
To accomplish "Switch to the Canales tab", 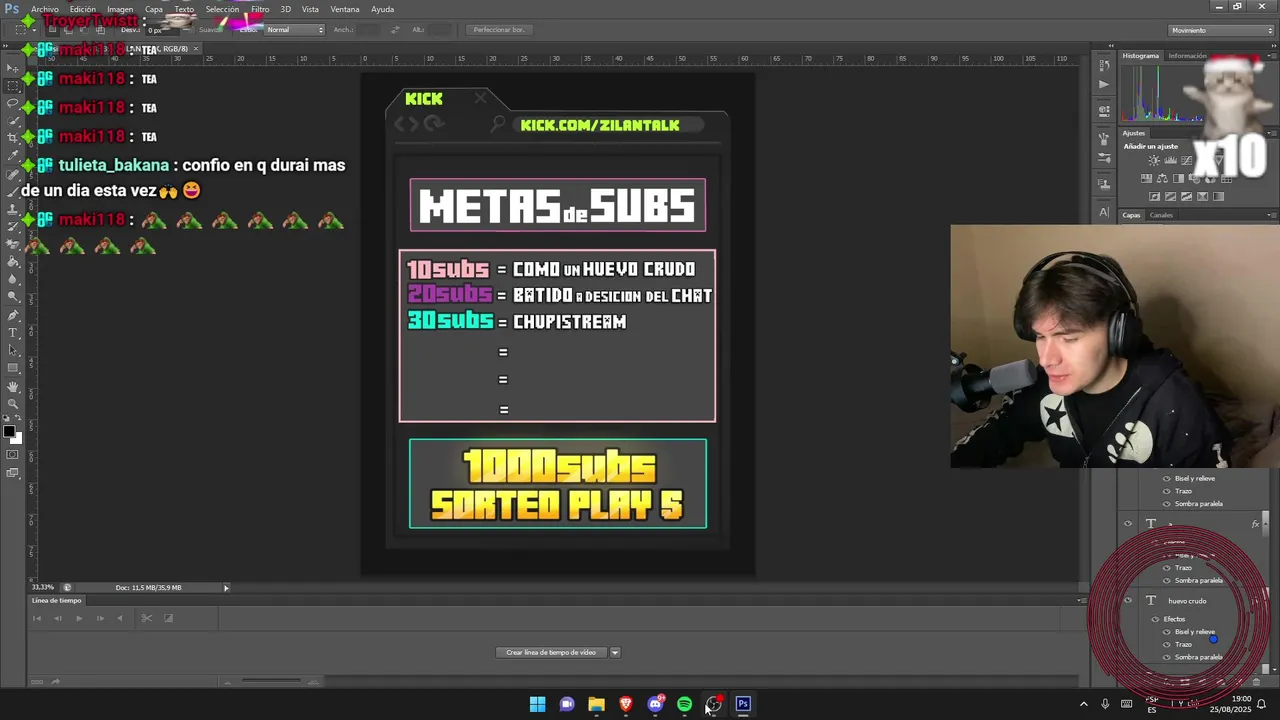I will click(x=1161, y=215).
